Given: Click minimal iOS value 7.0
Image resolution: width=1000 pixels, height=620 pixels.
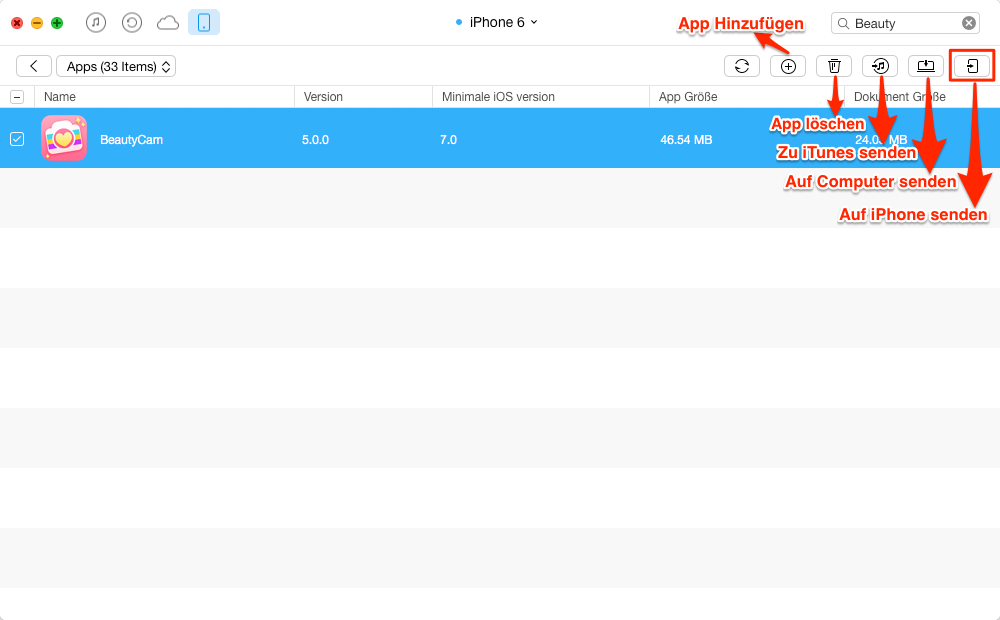Looking at the screenshot, I should (x=448, y=140).
